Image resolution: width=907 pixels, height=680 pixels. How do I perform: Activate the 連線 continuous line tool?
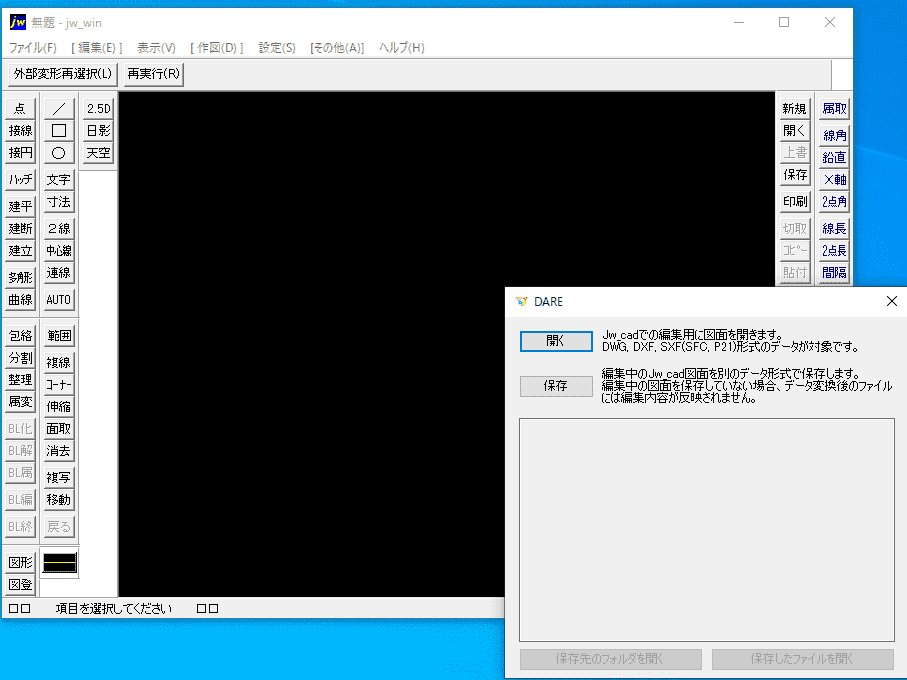(x=59, y=273)
